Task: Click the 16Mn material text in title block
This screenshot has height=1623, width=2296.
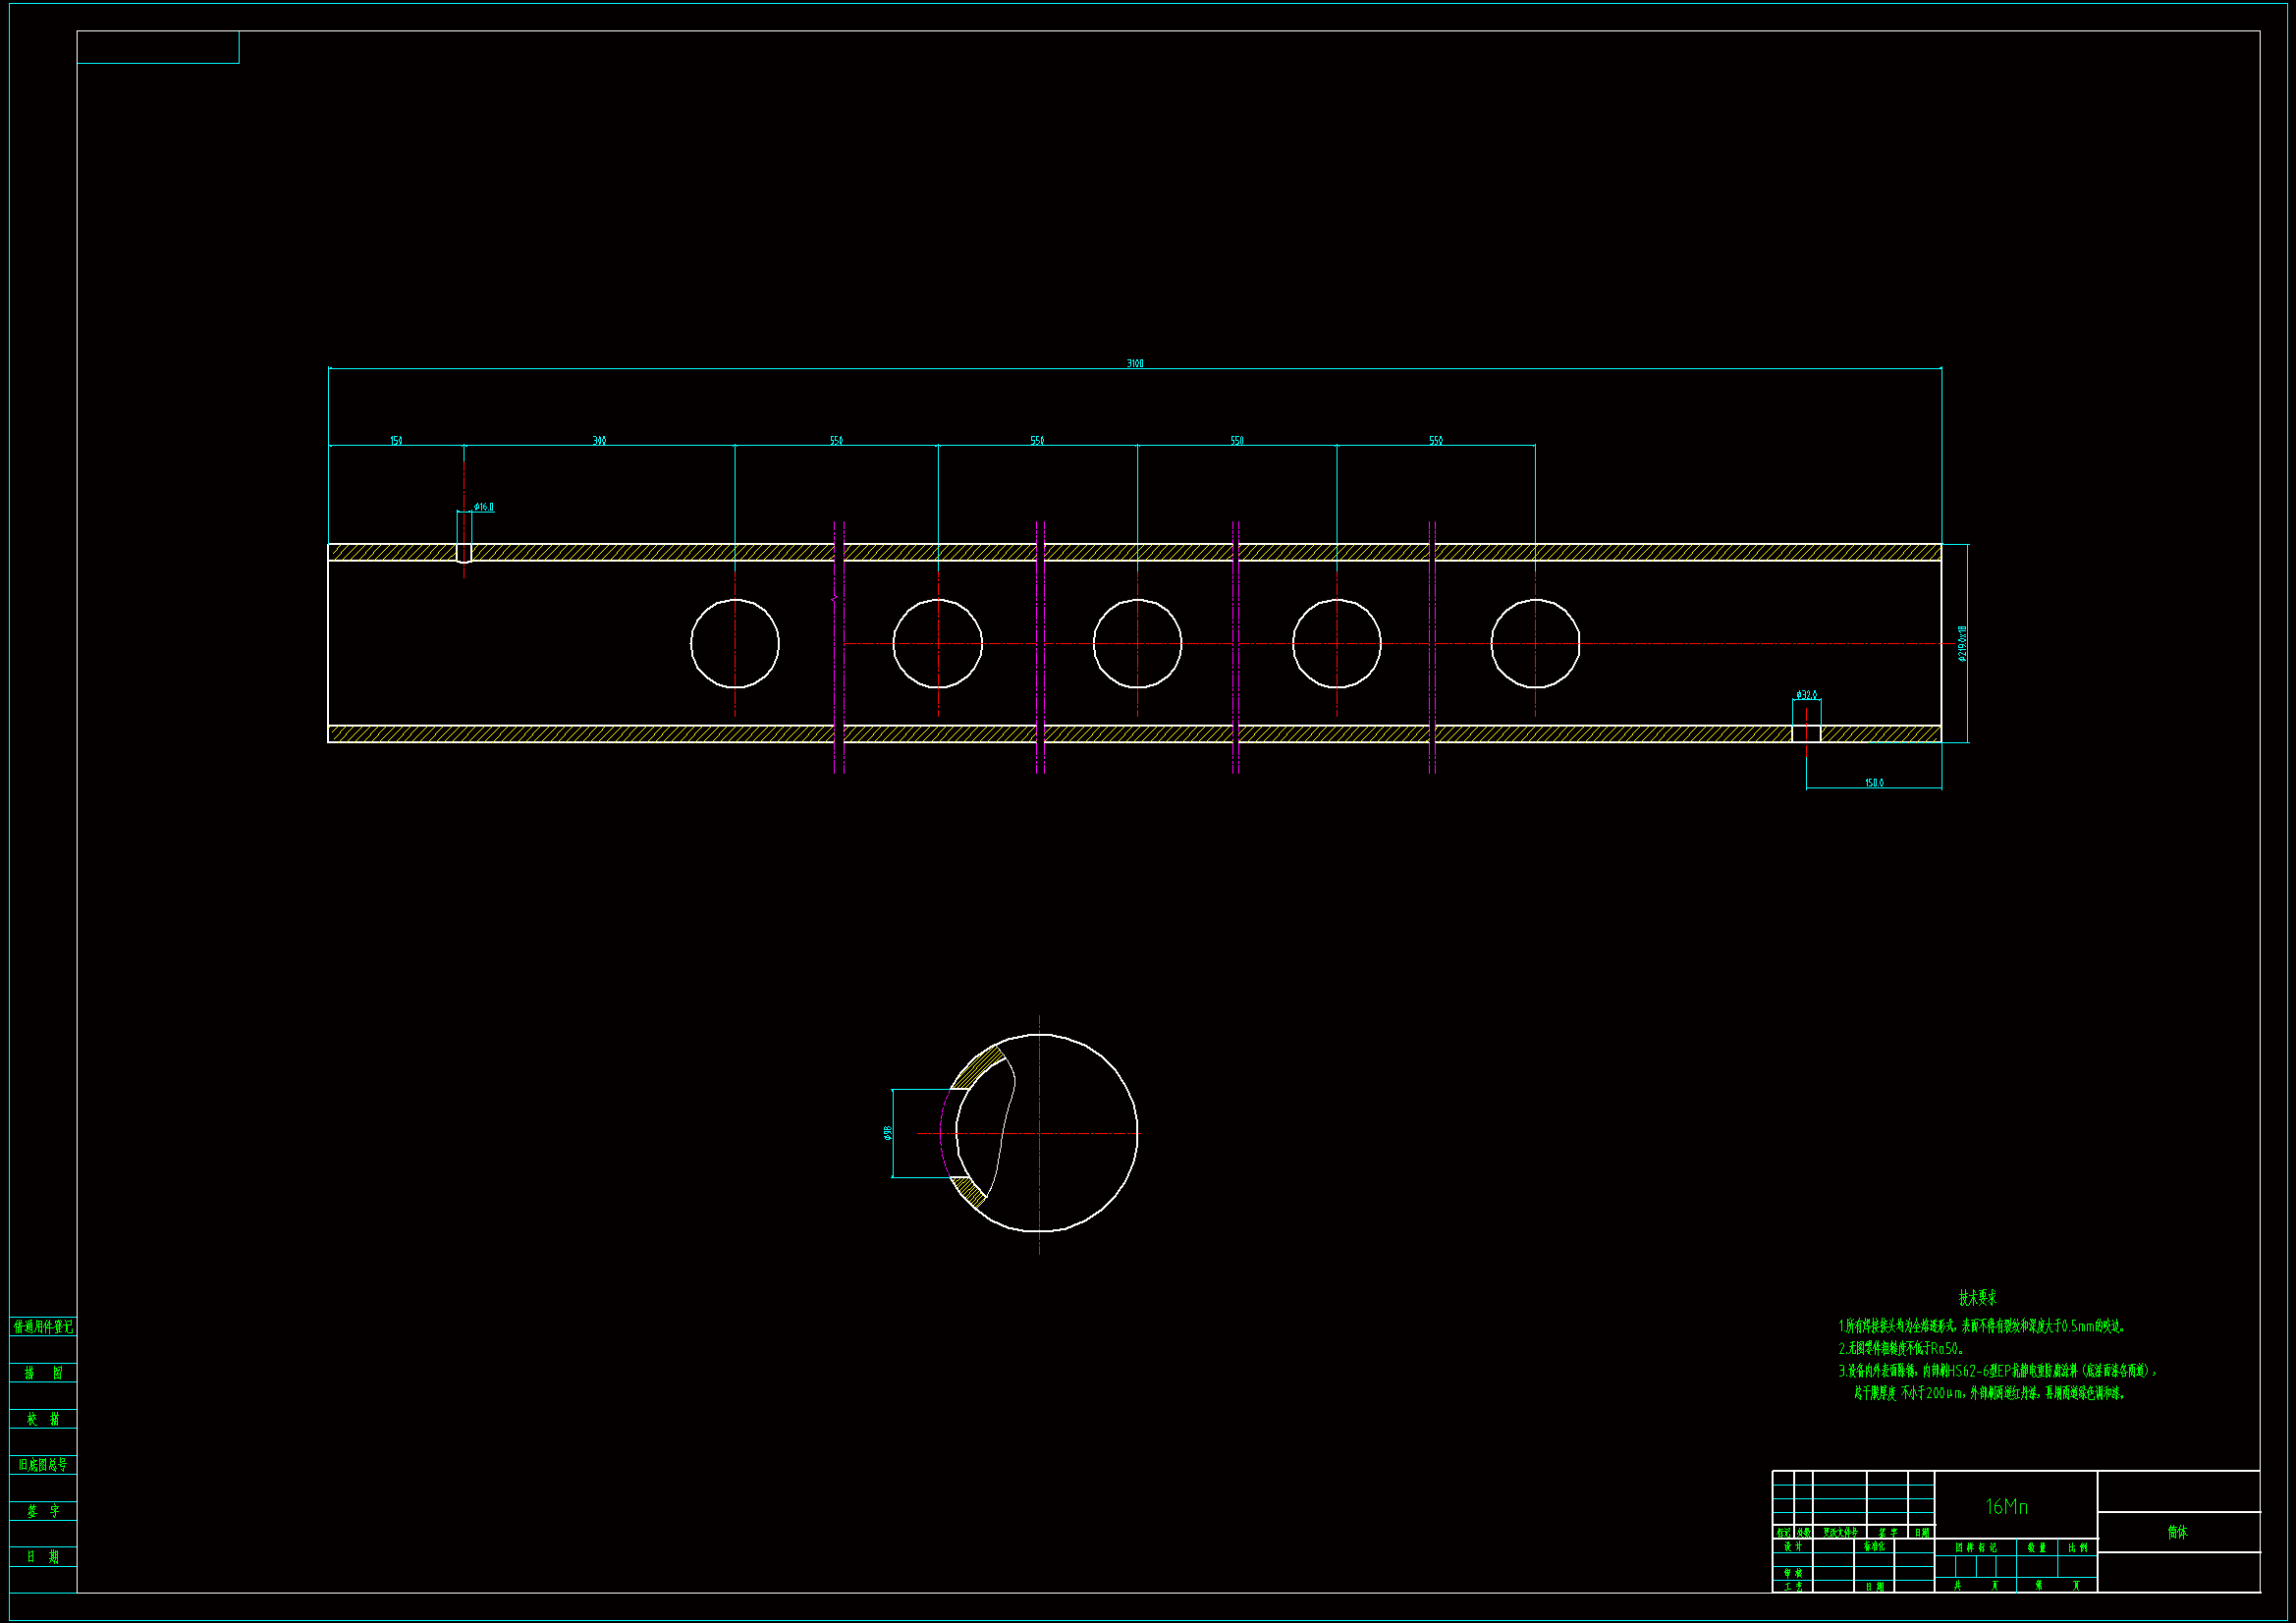Action: coord(2006,1506)
